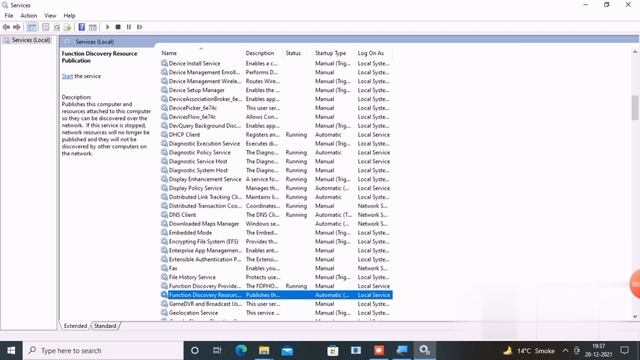Open the View menu
This screenshot has height=360, width=640.
coord(50,16)
